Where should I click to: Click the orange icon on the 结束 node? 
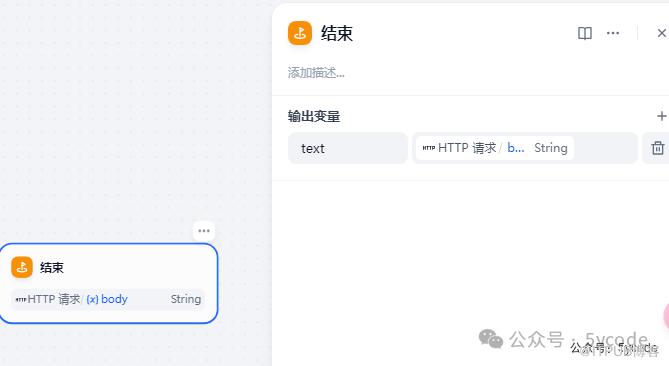22,267
